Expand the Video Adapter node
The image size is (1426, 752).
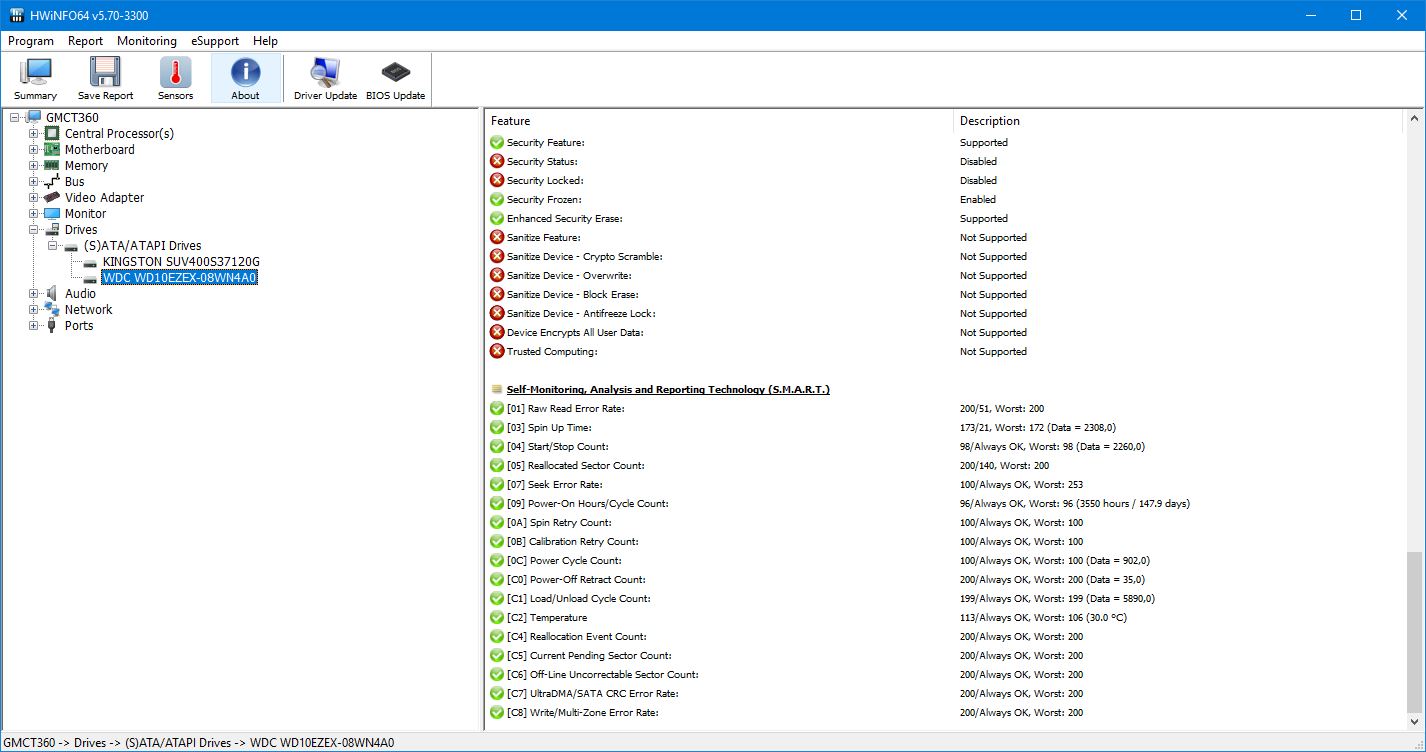[x=34, y=198]
